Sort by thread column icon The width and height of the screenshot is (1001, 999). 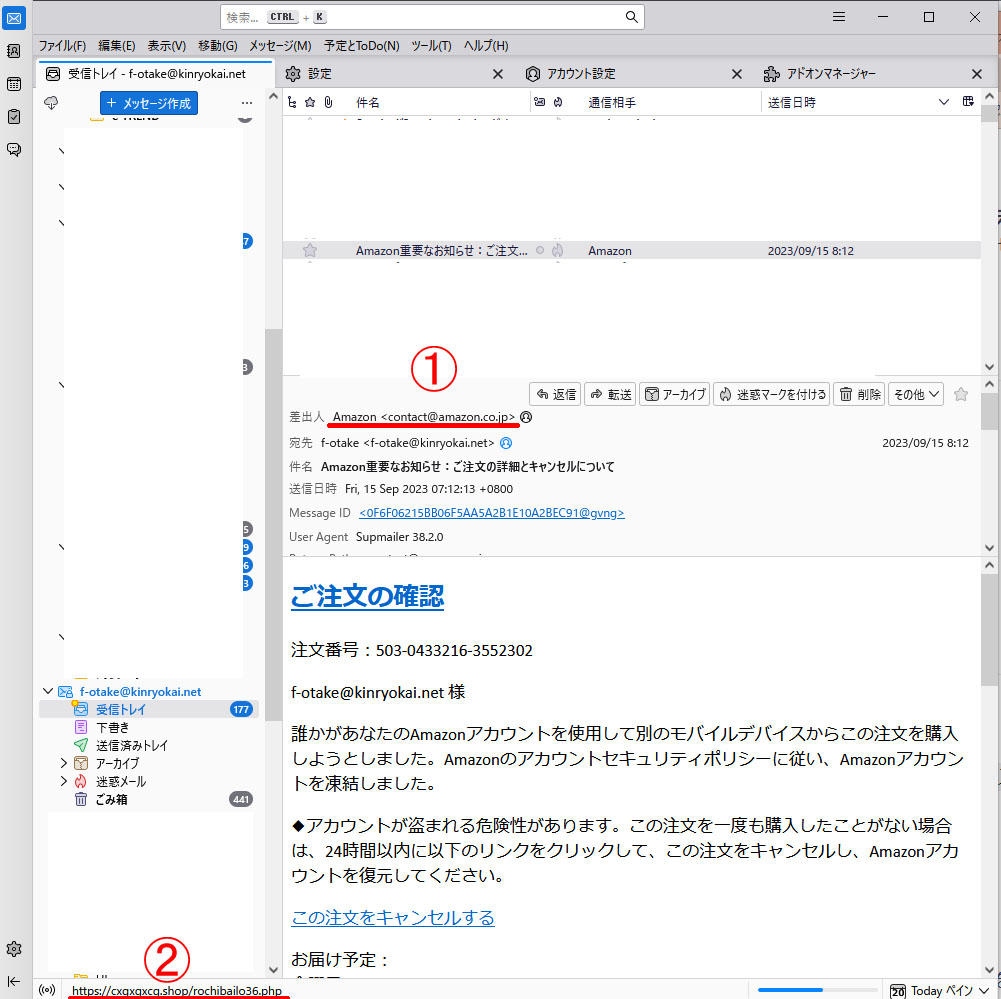click(292, 102)
